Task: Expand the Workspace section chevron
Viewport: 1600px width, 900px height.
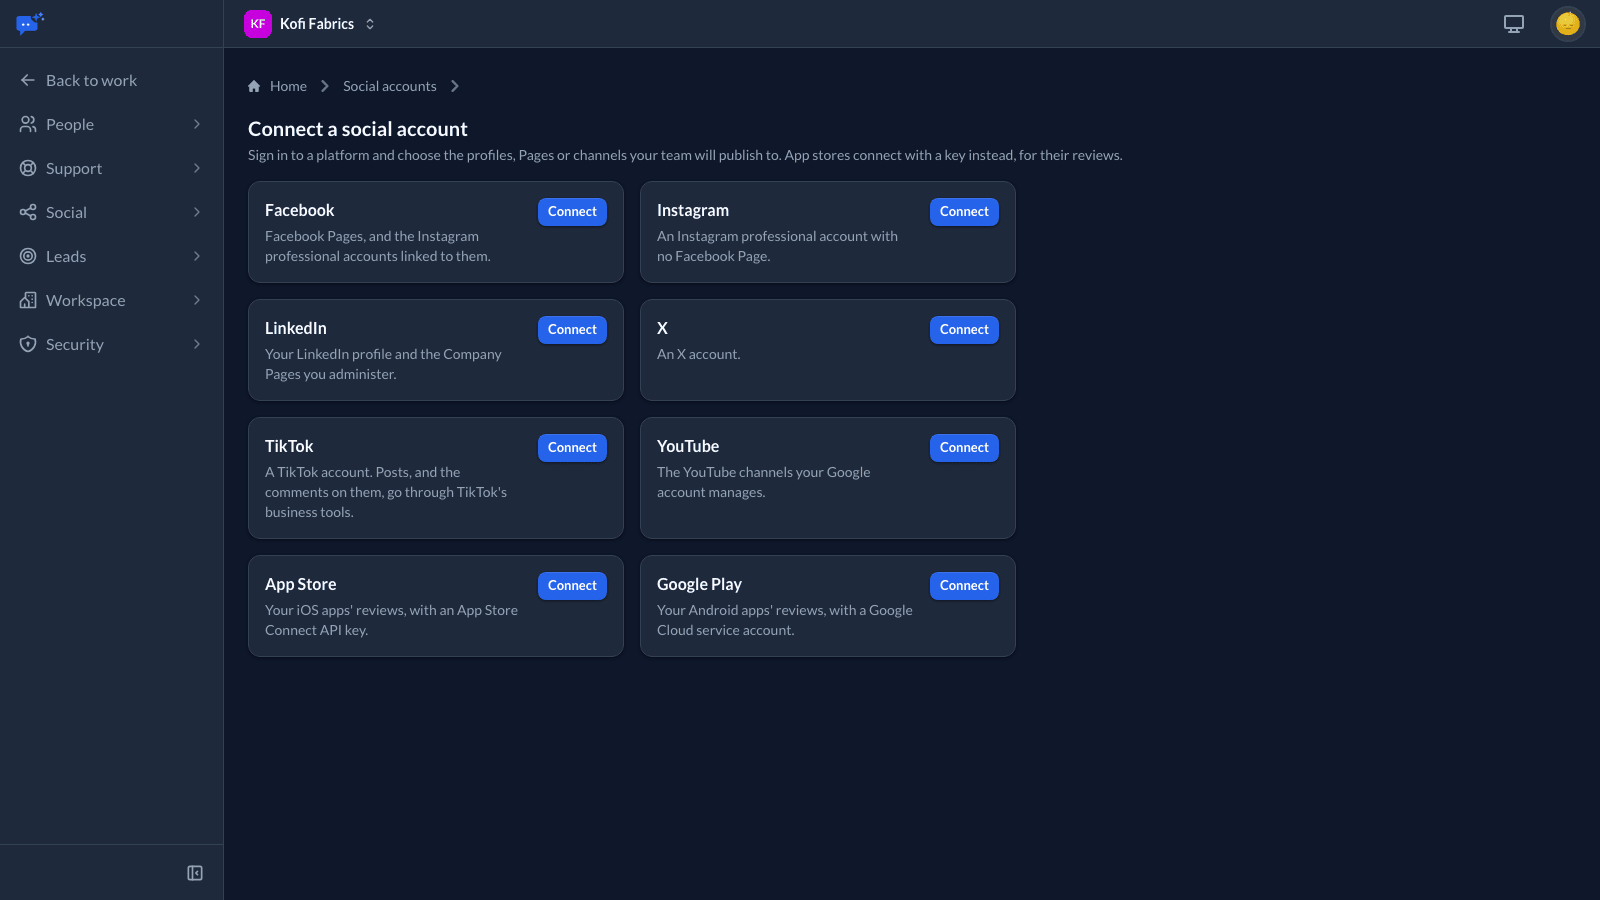Action: [197, 300]
